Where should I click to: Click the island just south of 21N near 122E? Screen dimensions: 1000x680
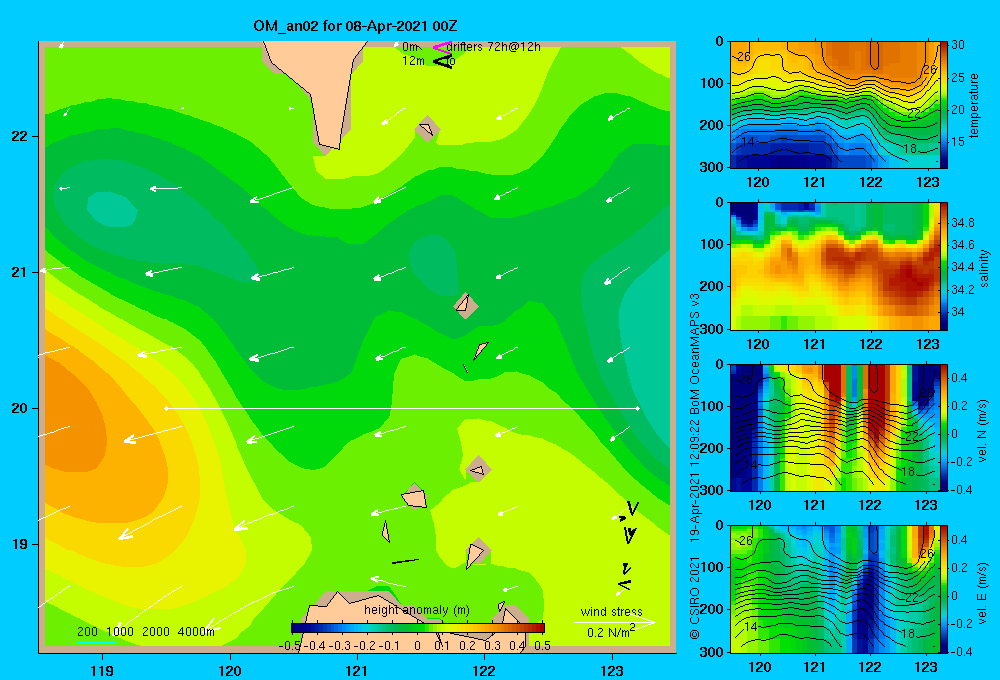click(x=466, y=306)
